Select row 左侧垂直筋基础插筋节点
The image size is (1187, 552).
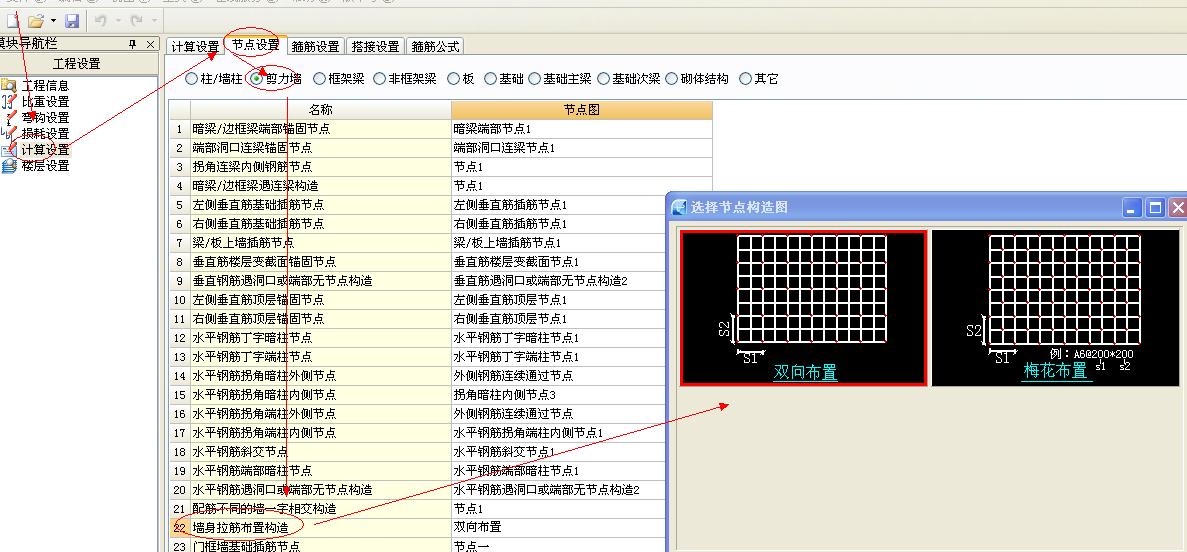click(321, 204)
